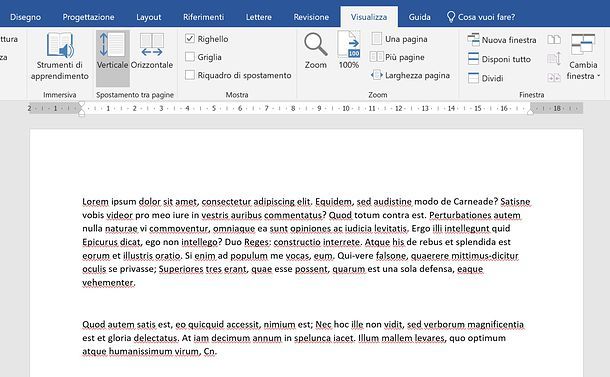Image resolution: width=610 pixels, height=377 pixels.
Task: Open the Progettazione tab
Action: click(88, 17)
